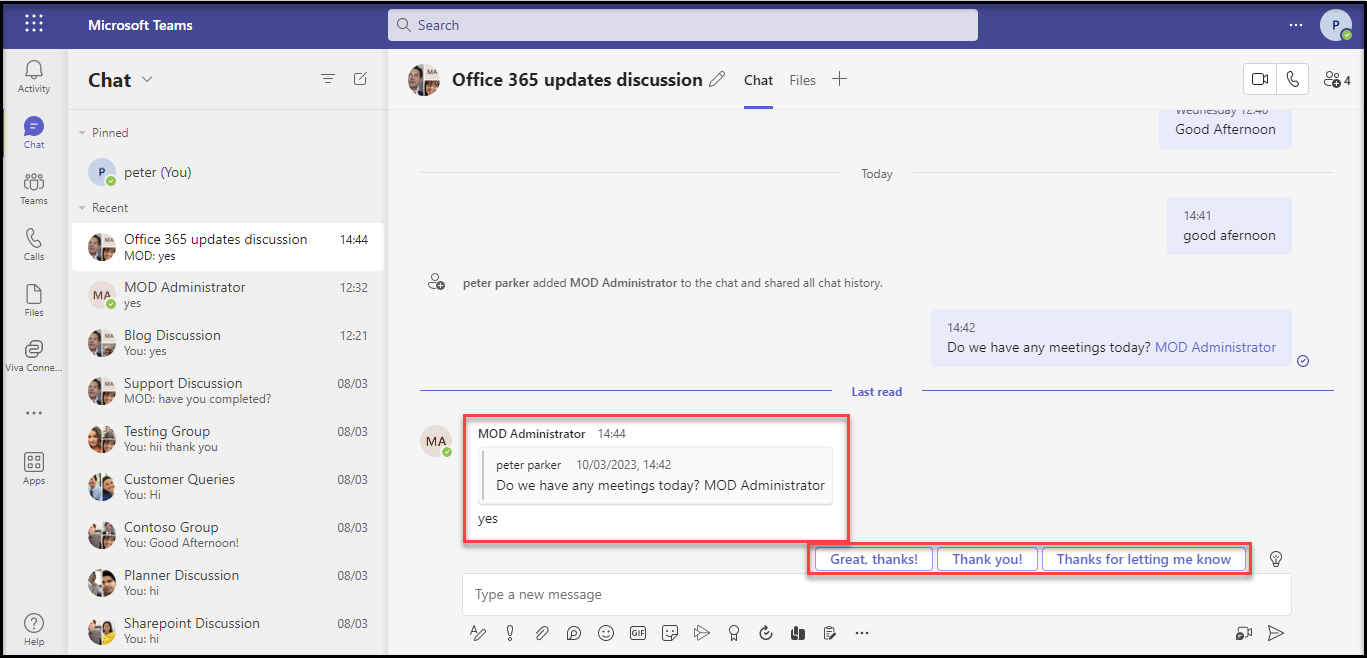Send the "Great, thanks!" suggested reply
The width and height of the screenshot is (1367, 658).
pos(873,559)
